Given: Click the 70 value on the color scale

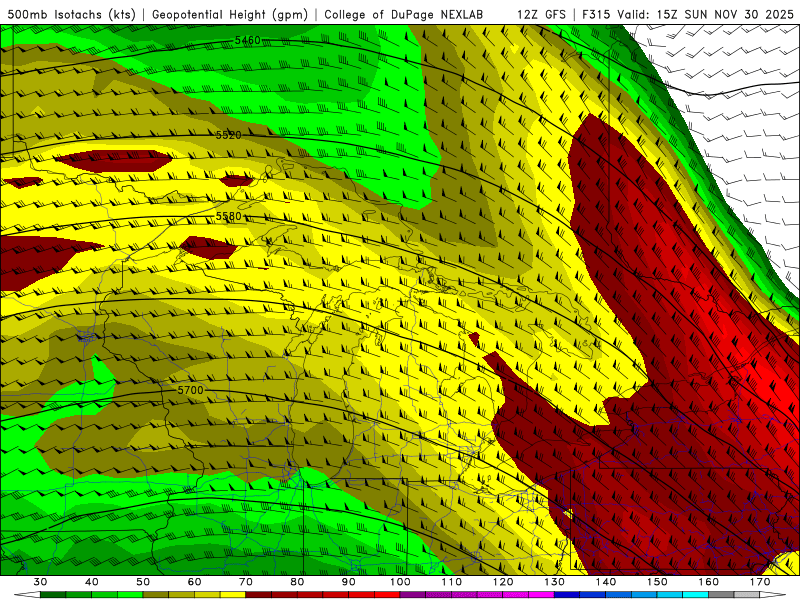Looking at the screenshot, I should click(x=246, y=582).
